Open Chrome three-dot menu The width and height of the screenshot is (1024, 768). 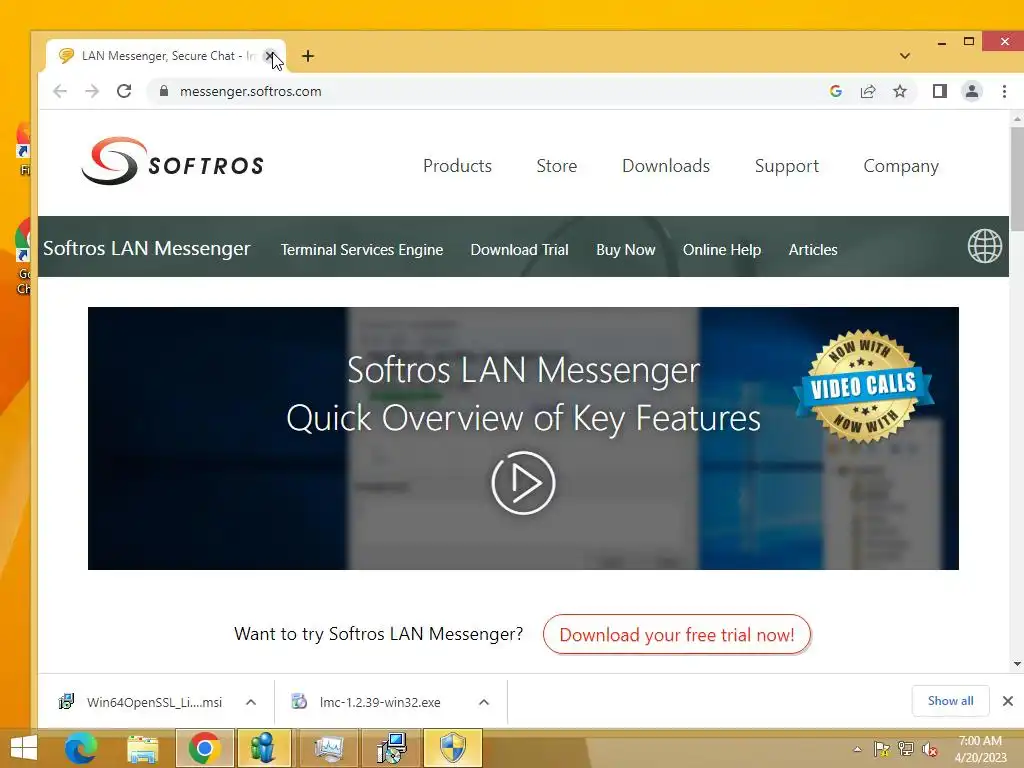[x=1004, y=91]
